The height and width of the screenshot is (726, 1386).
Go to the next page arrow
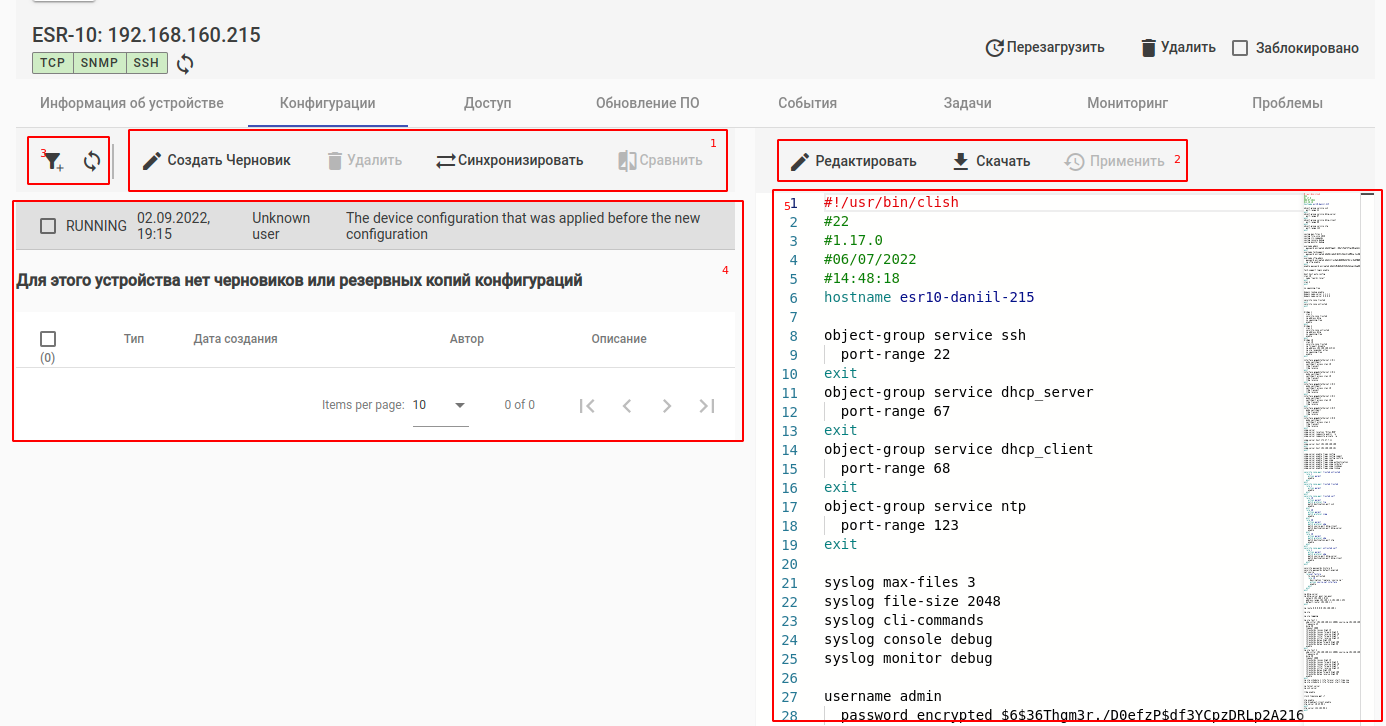(667, 405)
